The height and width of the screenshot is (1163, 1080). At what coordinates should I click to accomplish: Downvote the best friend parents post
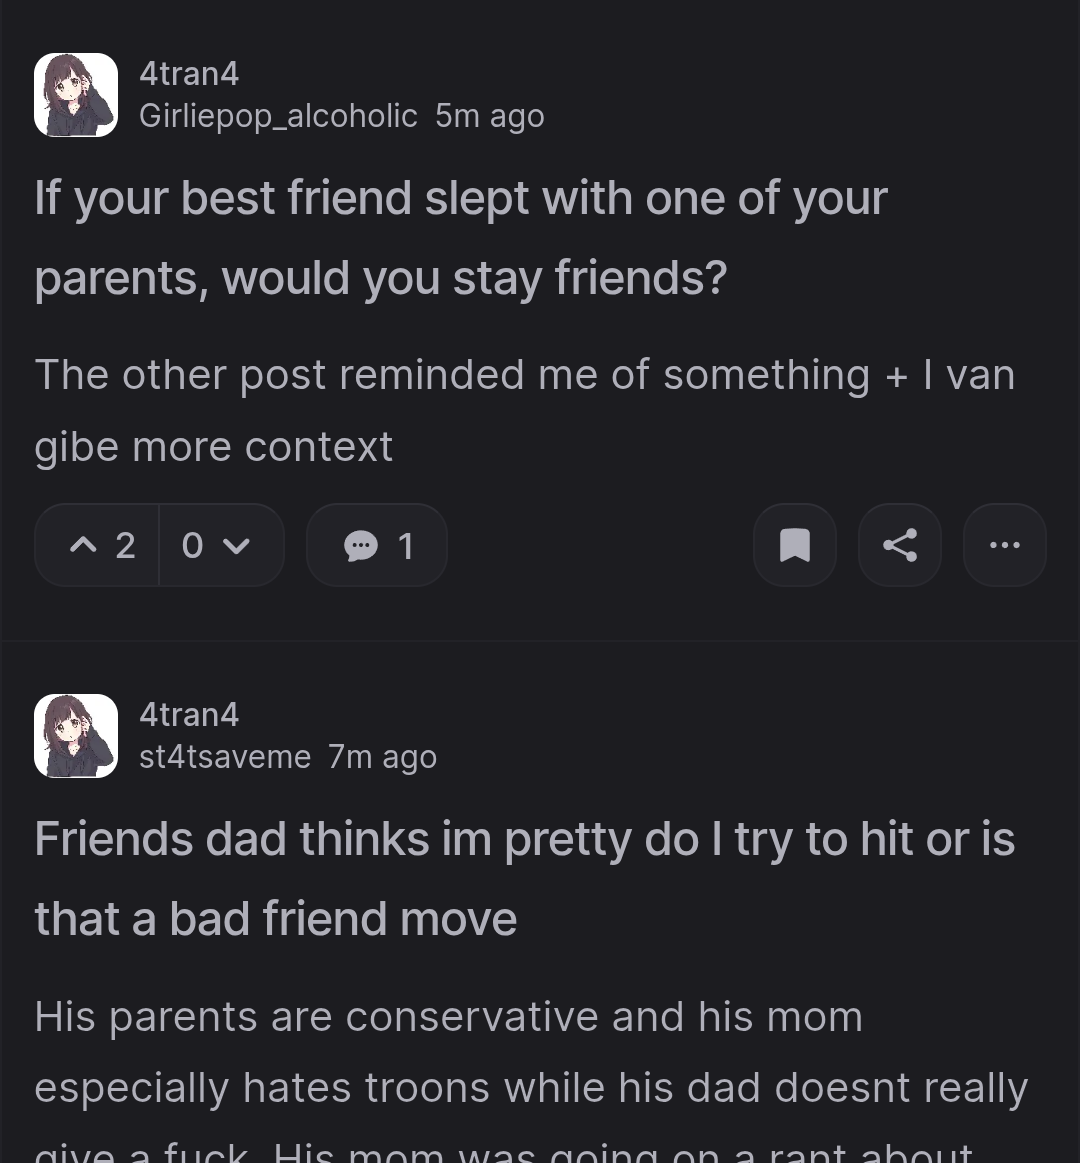(x=236, y=545)
